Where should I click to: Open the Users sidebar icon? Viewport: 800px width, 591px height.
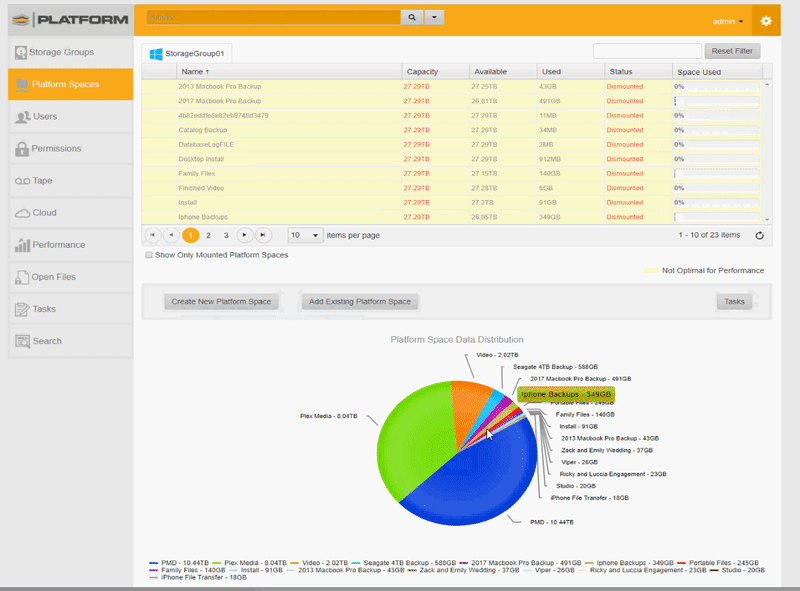22,117
